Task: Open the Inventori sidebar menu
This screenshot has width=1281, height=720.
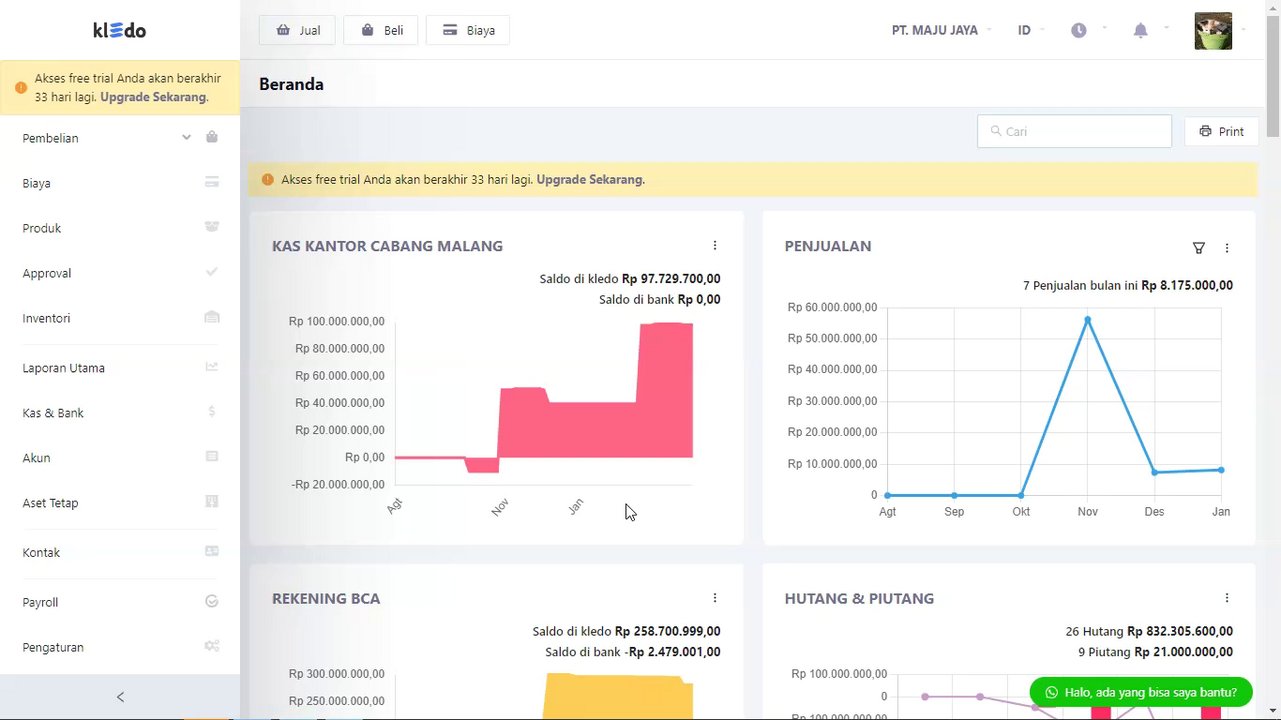Action: 46,318
